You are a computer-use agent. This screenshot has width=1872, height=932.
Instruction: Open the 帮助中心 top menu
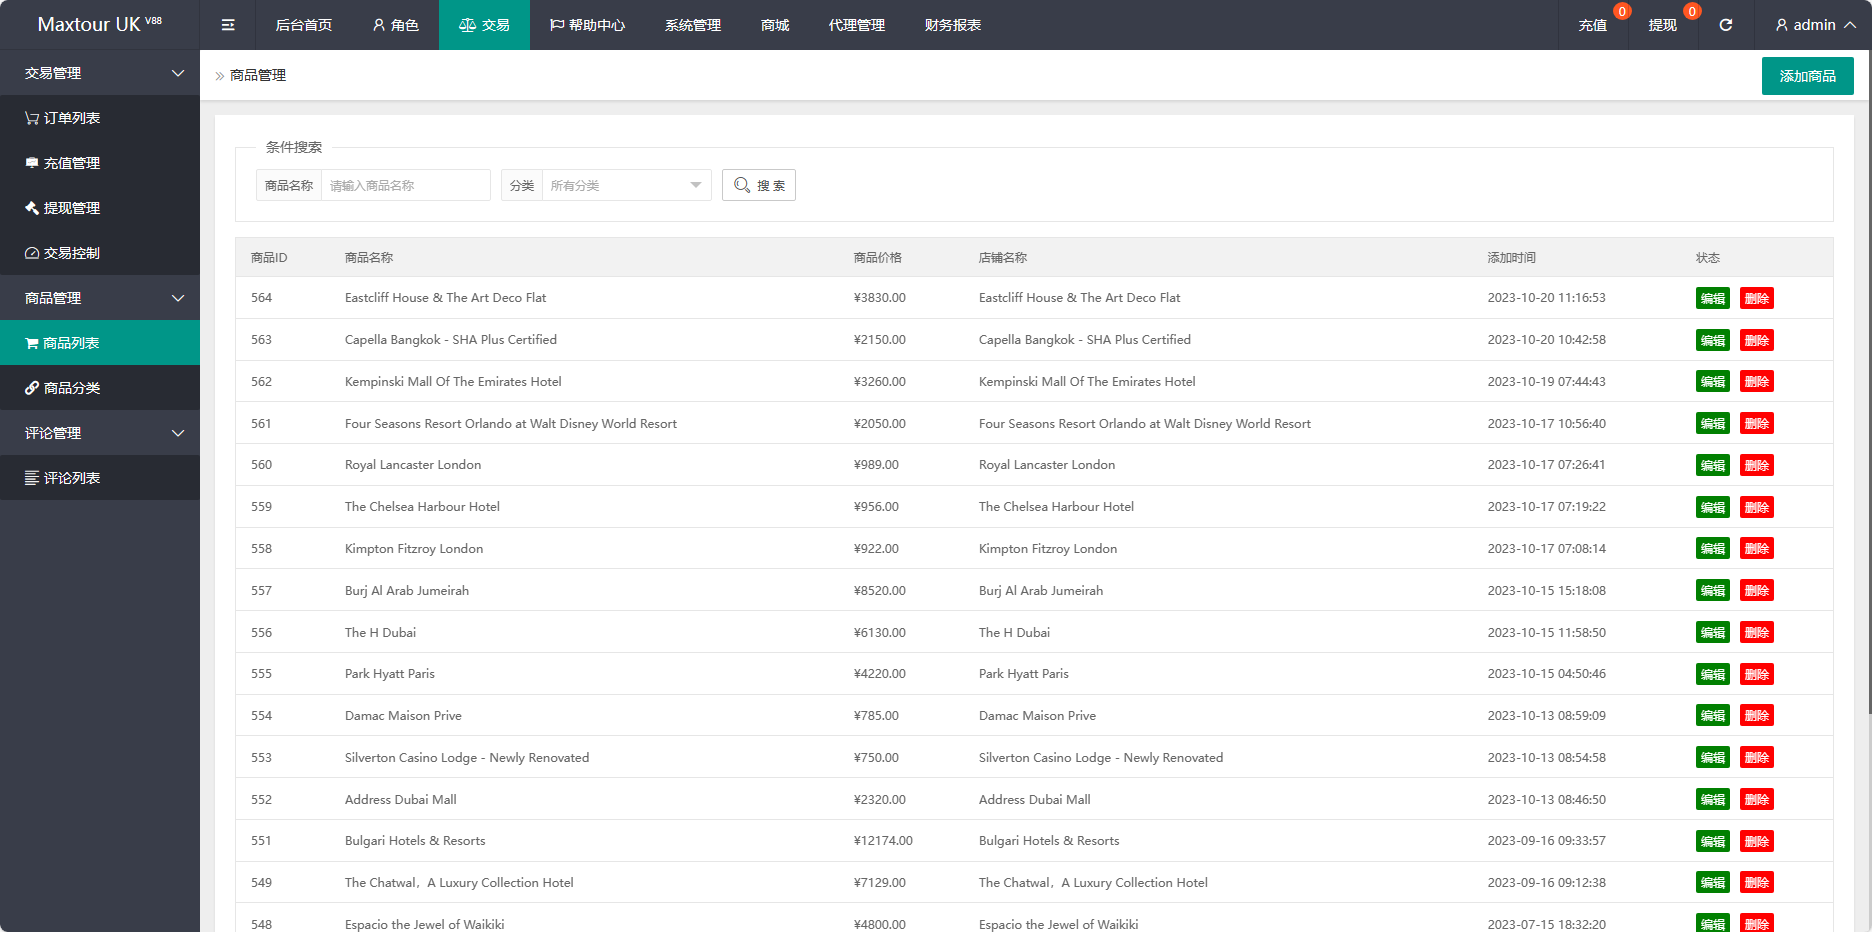[587, 25]
